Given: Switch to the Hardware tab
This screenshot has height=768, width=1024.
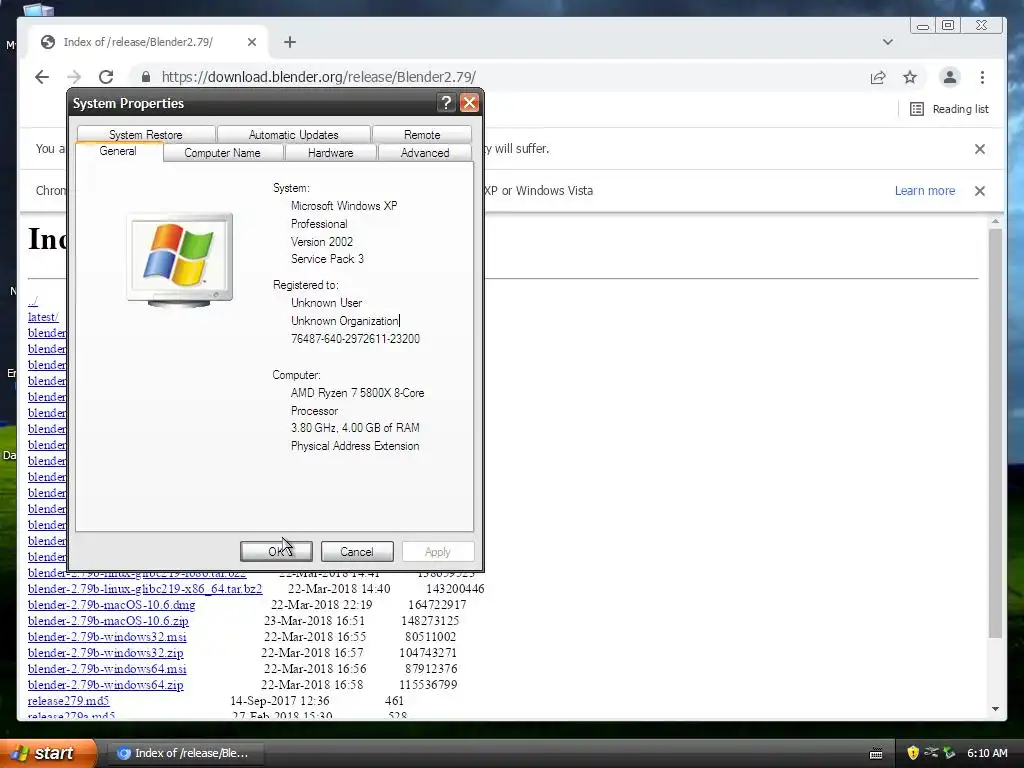Looking at the screenshot, I should (x=330, y=153).
